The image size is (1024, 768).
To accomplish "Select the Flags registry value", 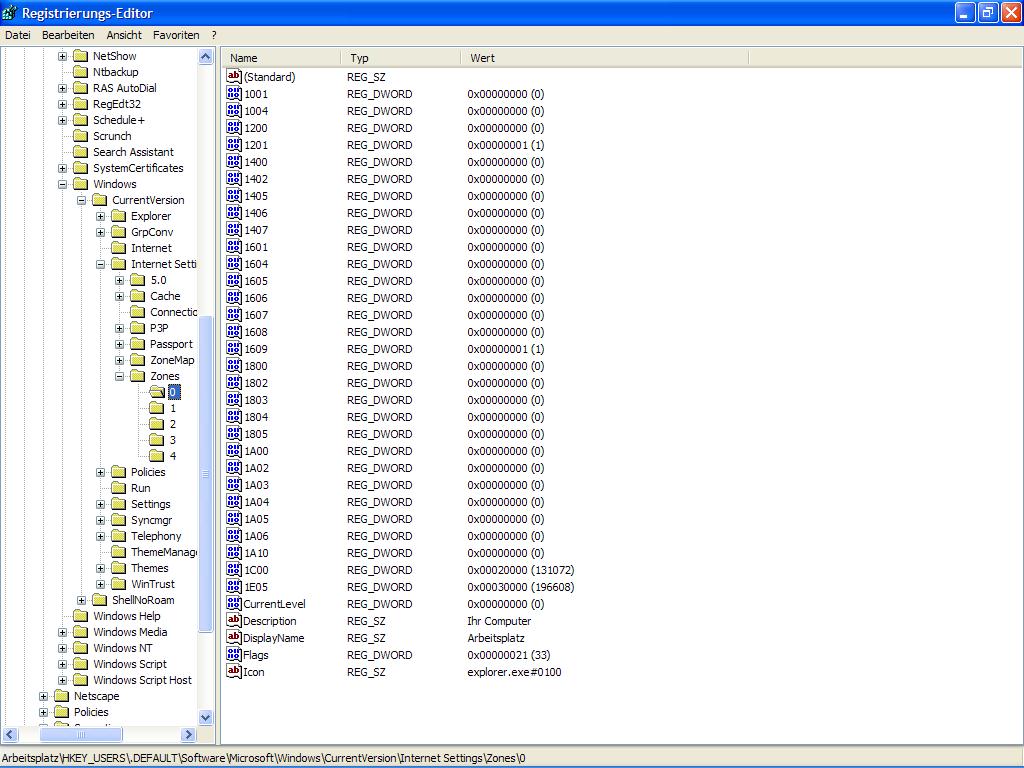I will tap(256, 655).
